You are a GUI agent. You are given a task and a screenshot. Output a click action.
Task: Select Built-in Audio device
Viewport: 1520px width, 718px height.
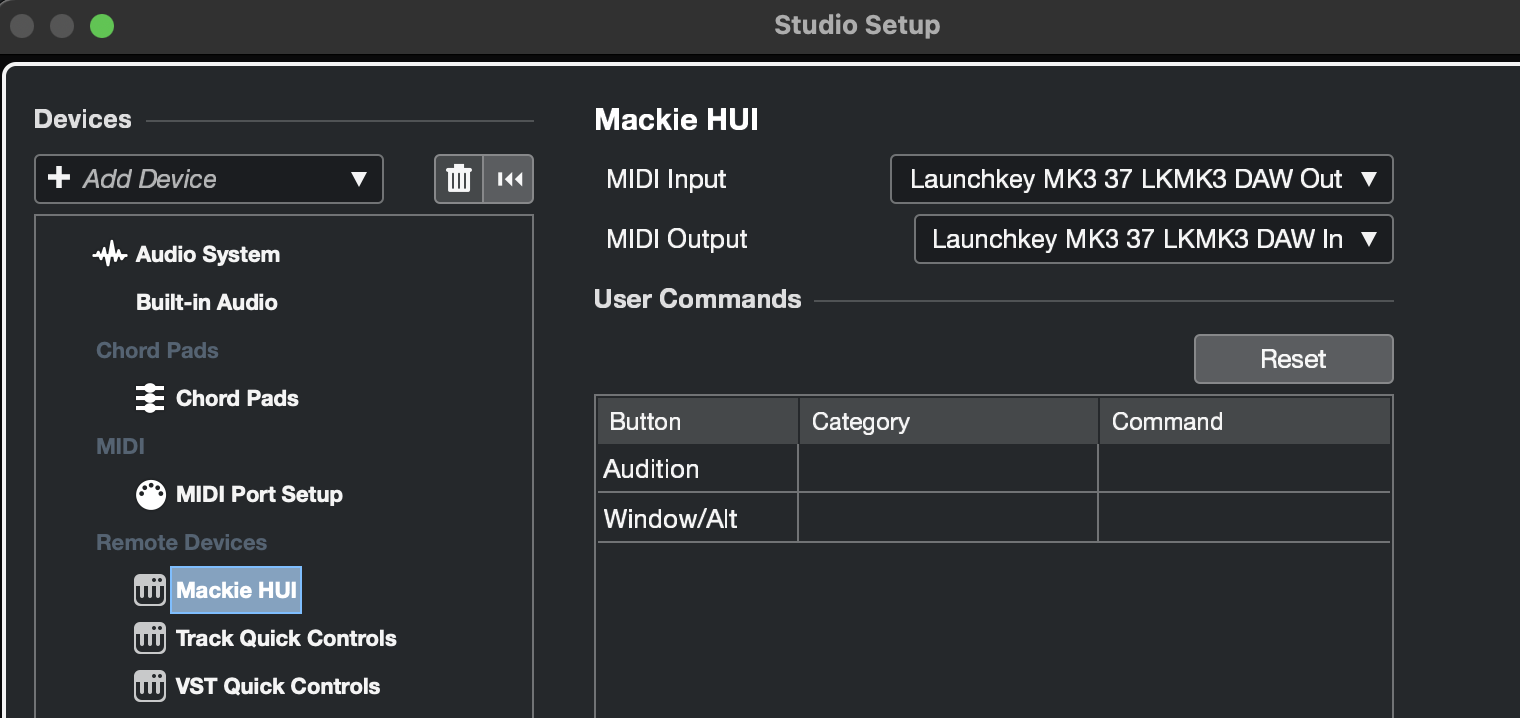pyautogui.click(x=206, y=302)
